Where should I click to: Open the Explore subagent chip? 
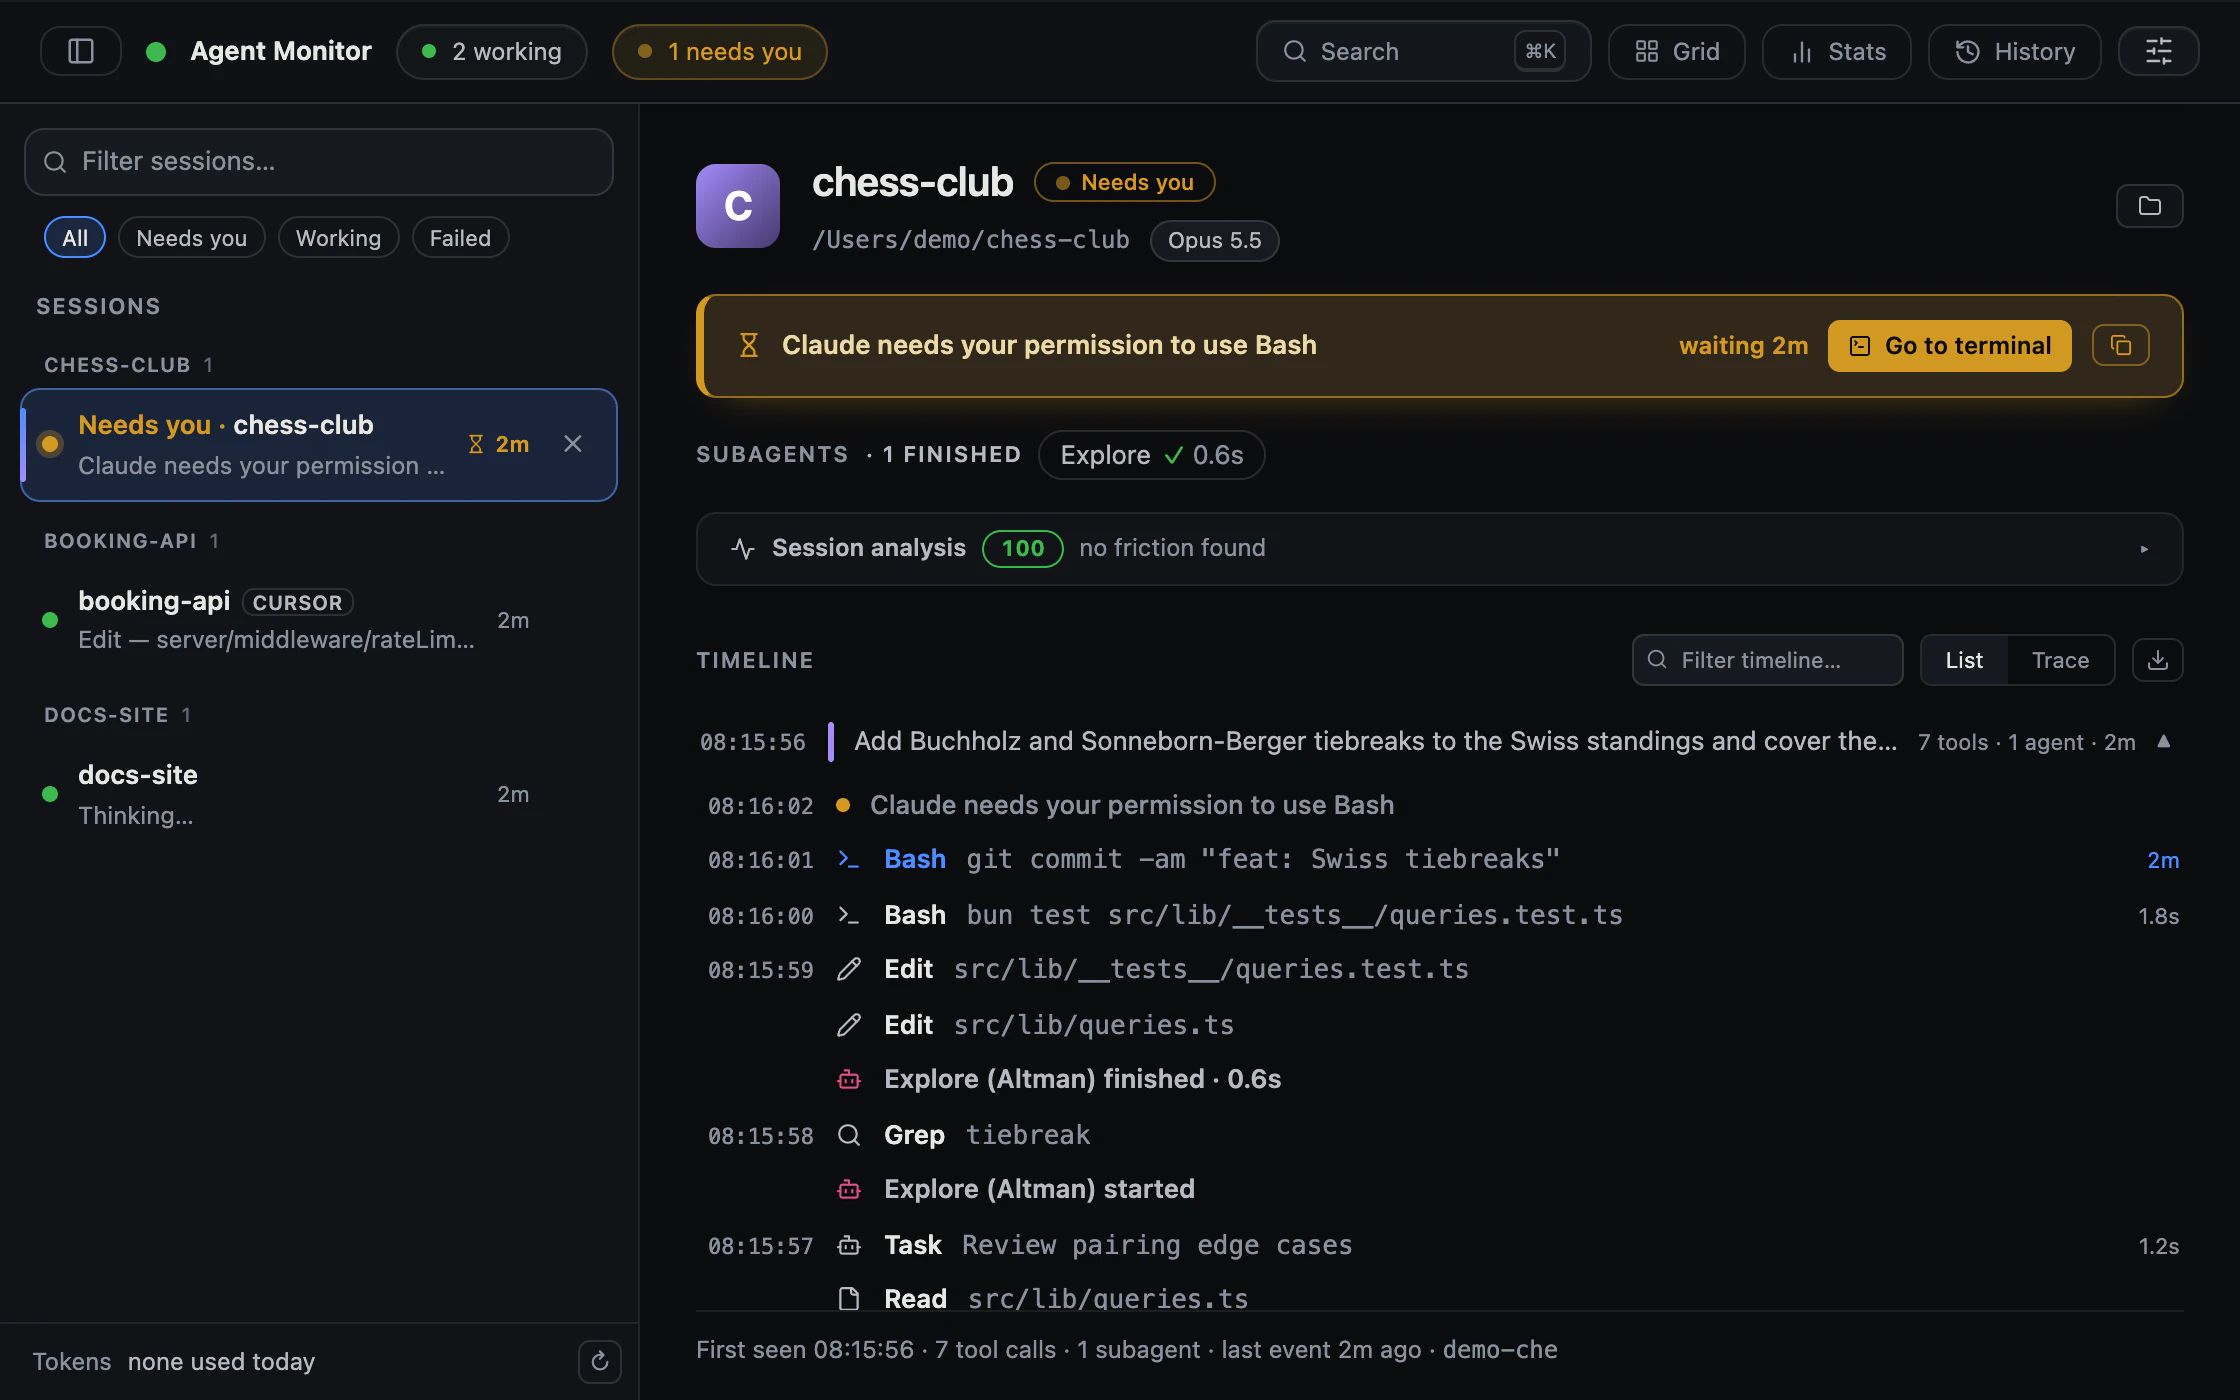(1152, 455)
